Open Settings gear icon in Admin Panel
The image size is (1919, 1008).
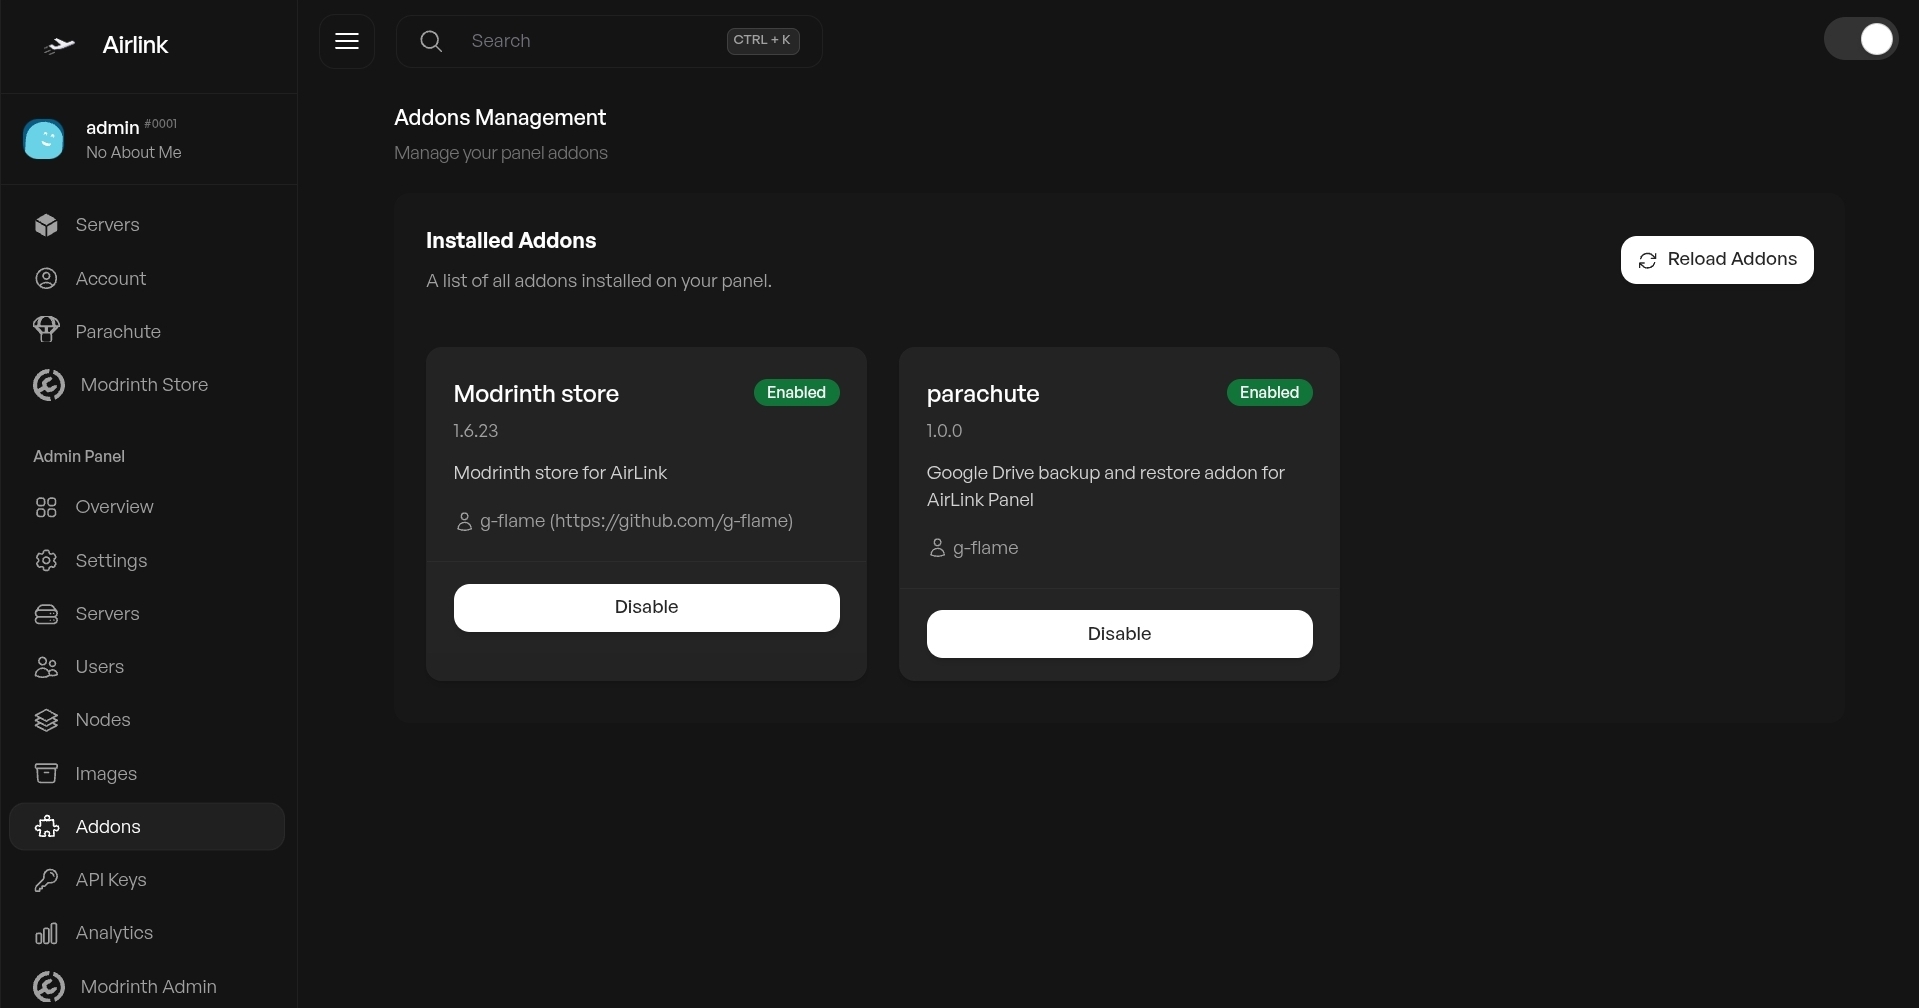(x=46, y=561)
